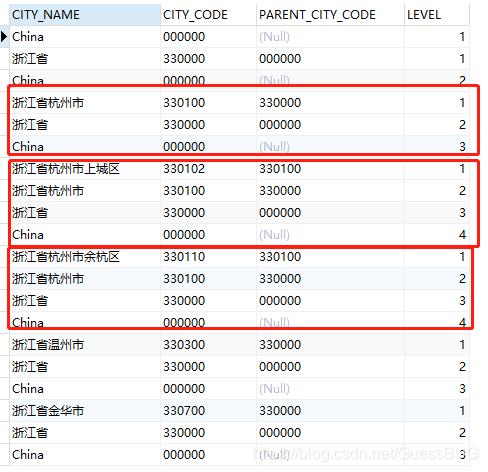The width and height of the screenshot is (488, 472).
Task: Select the LEVEL column header
Action: [x=437, y=15]
